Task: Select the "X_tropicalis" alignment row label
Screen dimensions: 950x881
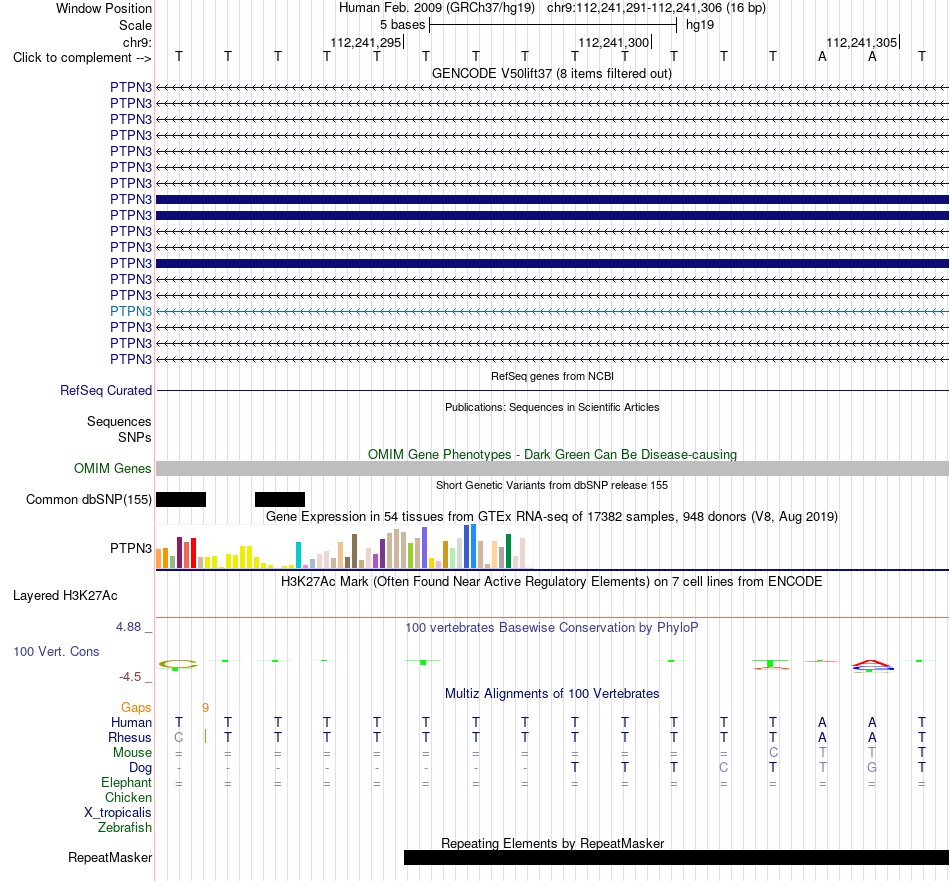Action: pyautogui.click(x=118, y=813)
